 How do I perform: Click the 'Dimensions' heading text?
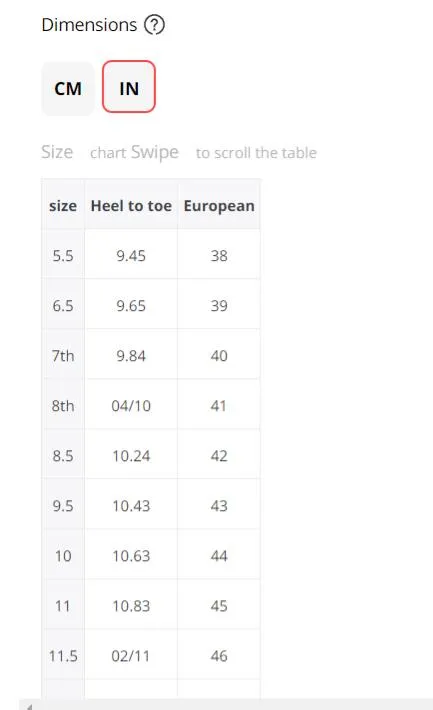click(89, 25)
